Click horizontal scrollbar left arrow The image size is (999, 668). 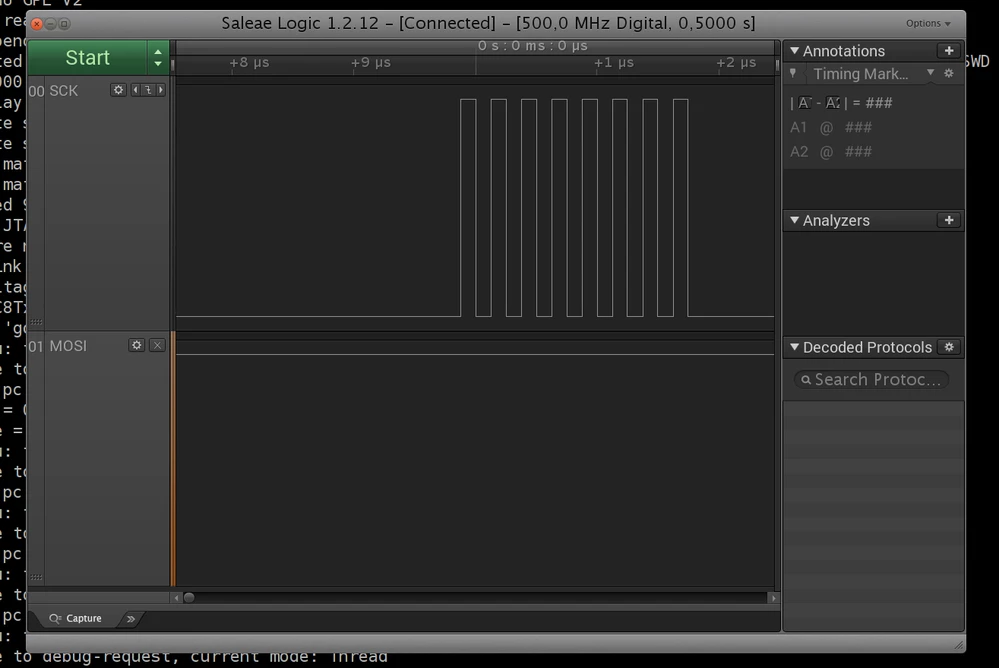(x=176, y=598)
